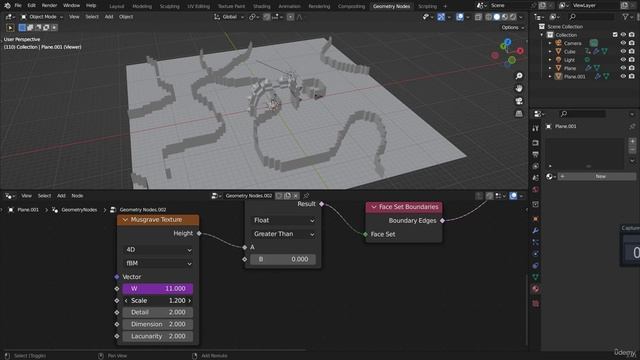The width and height of the screenshot is (640, 360).
Task: Open the Global transform orientation dropdown
Action: coord(229,17)
